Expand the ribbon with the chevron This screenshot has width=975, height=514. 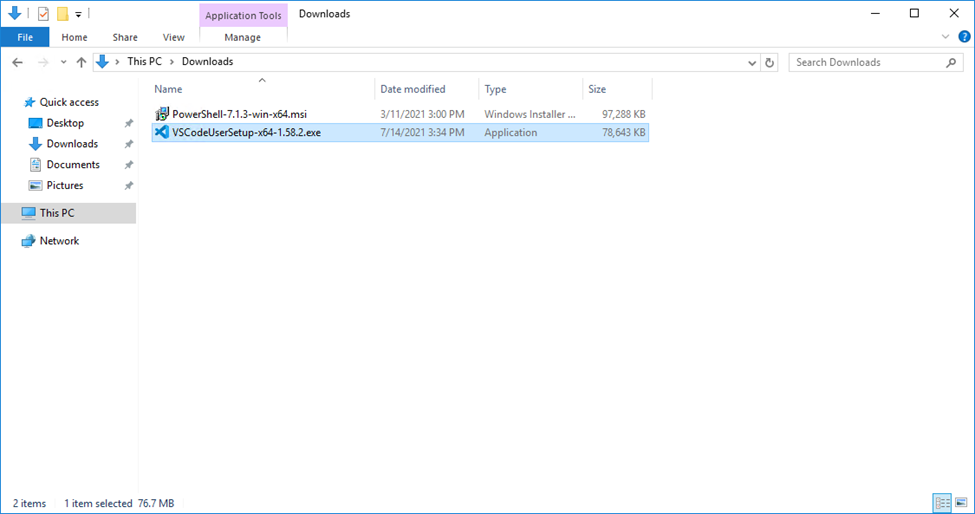(945, 37)
